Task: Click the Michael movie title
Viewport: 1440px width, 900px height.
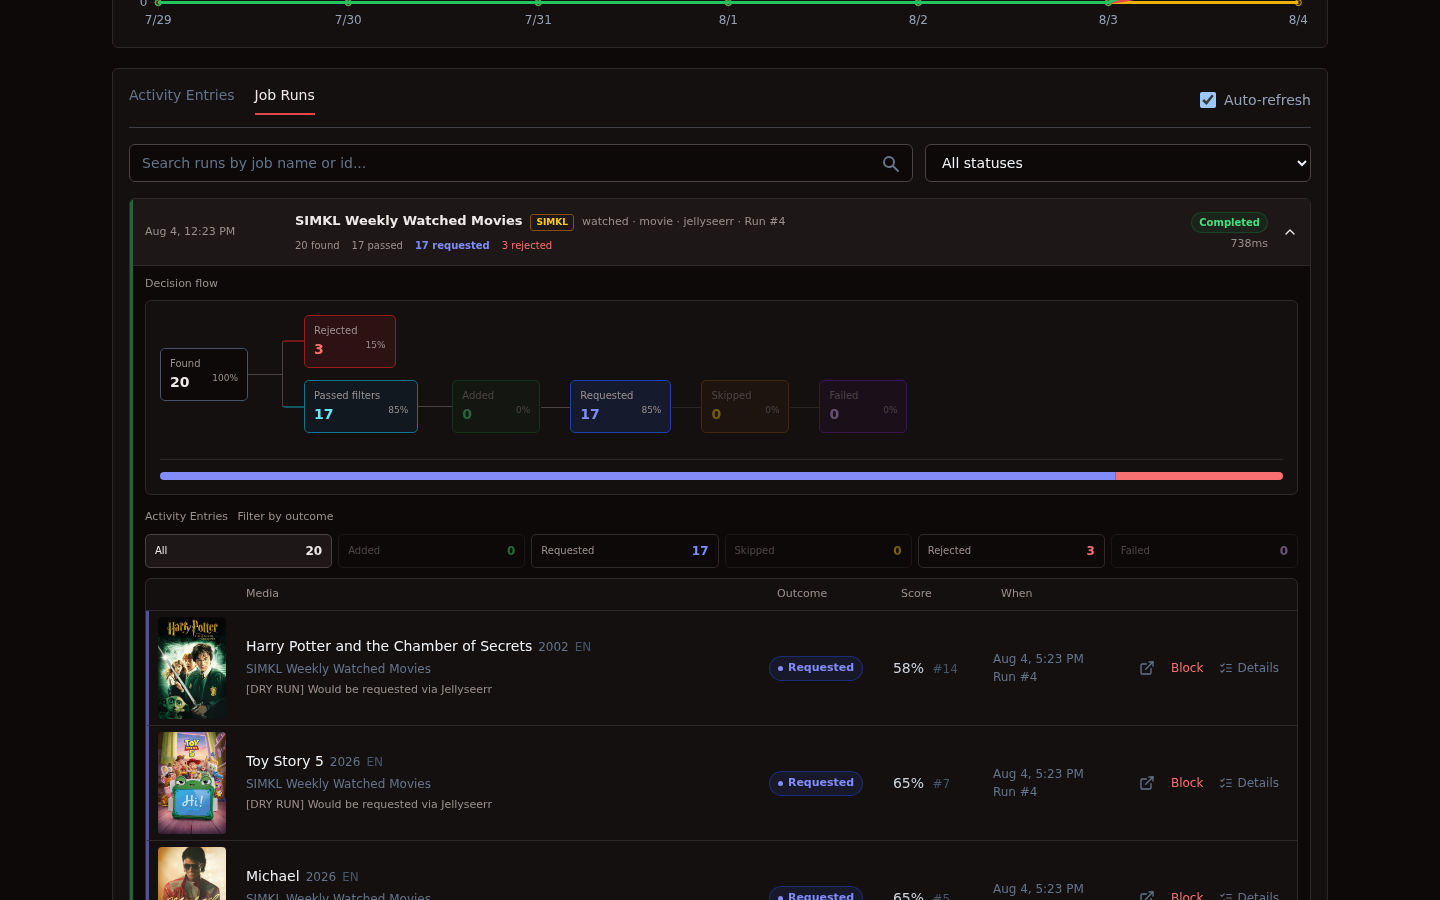Action: (273, 876)
